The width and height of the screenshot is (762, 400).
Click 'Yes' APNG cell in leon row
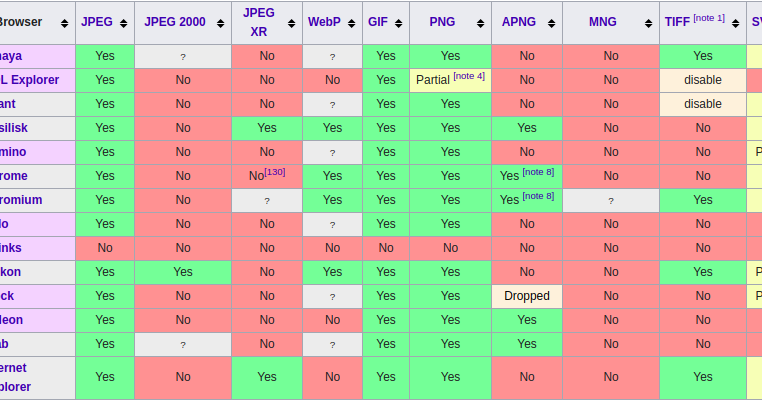527,320
